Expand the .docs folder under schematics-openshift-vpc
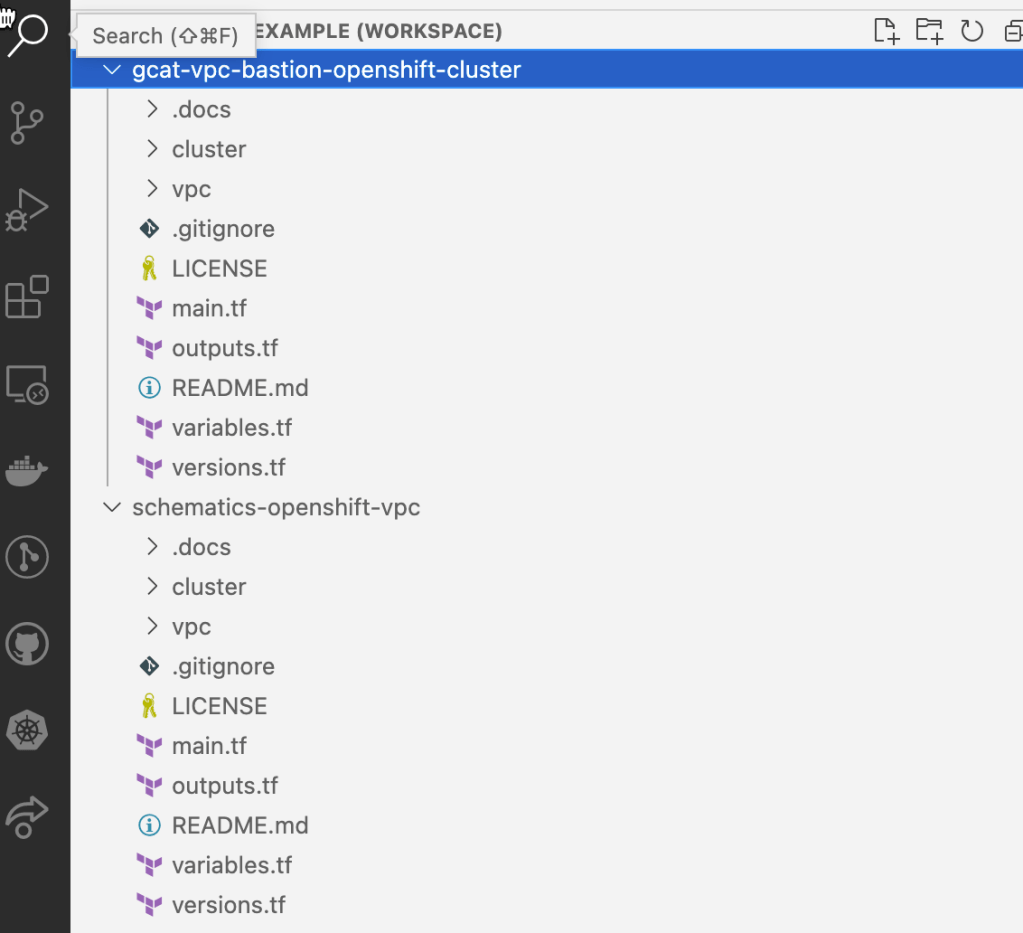This screenshot has height=933, width=1023. click(x=201, y=547)
